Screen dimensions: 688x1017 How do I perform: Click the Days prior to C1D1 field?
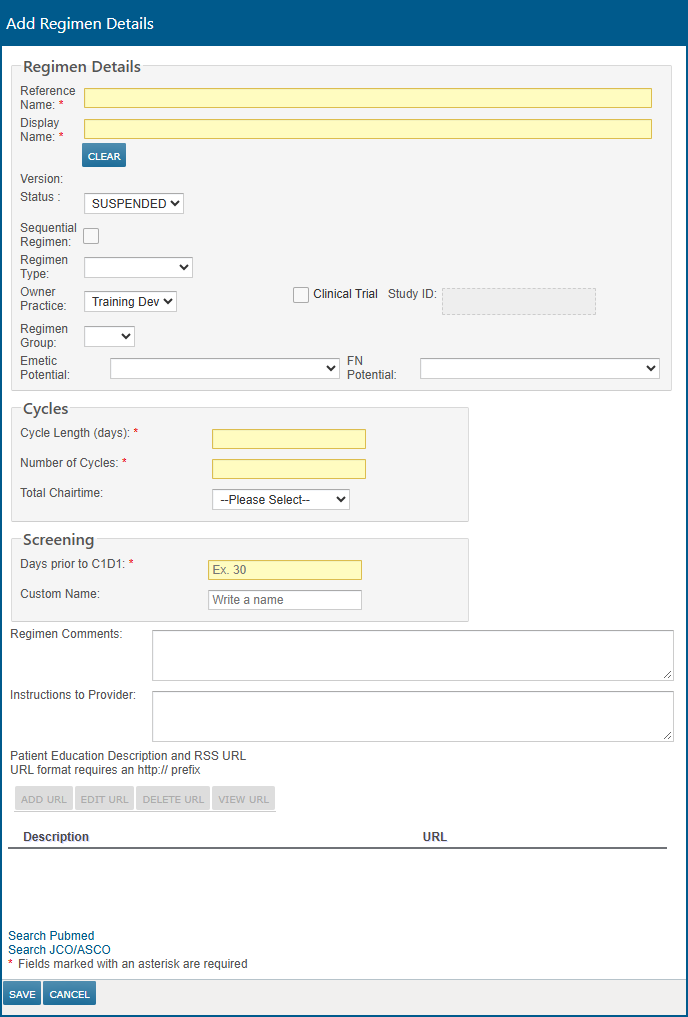pos(285,570)
